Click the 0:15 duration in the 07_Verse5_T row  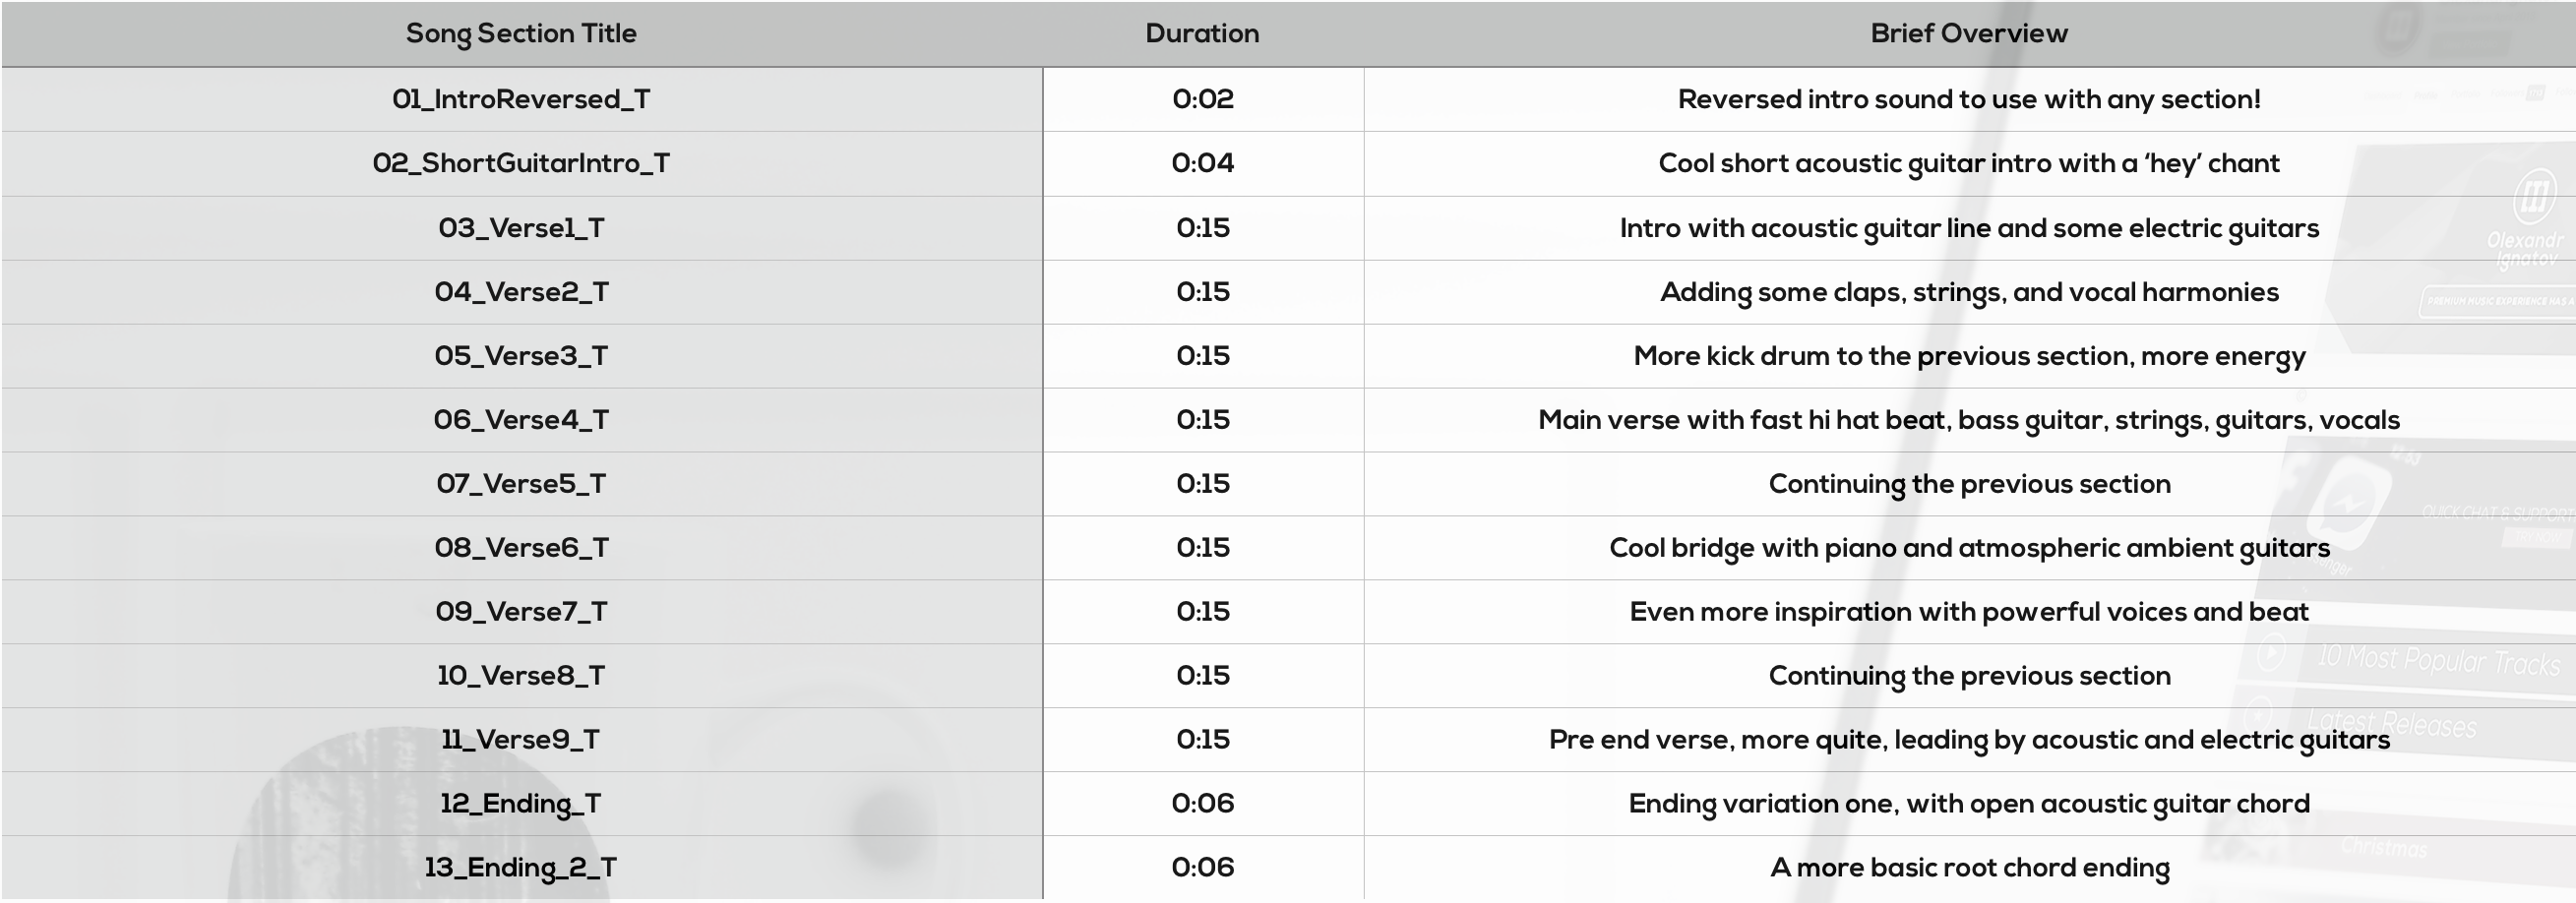tap(1203, 484)
